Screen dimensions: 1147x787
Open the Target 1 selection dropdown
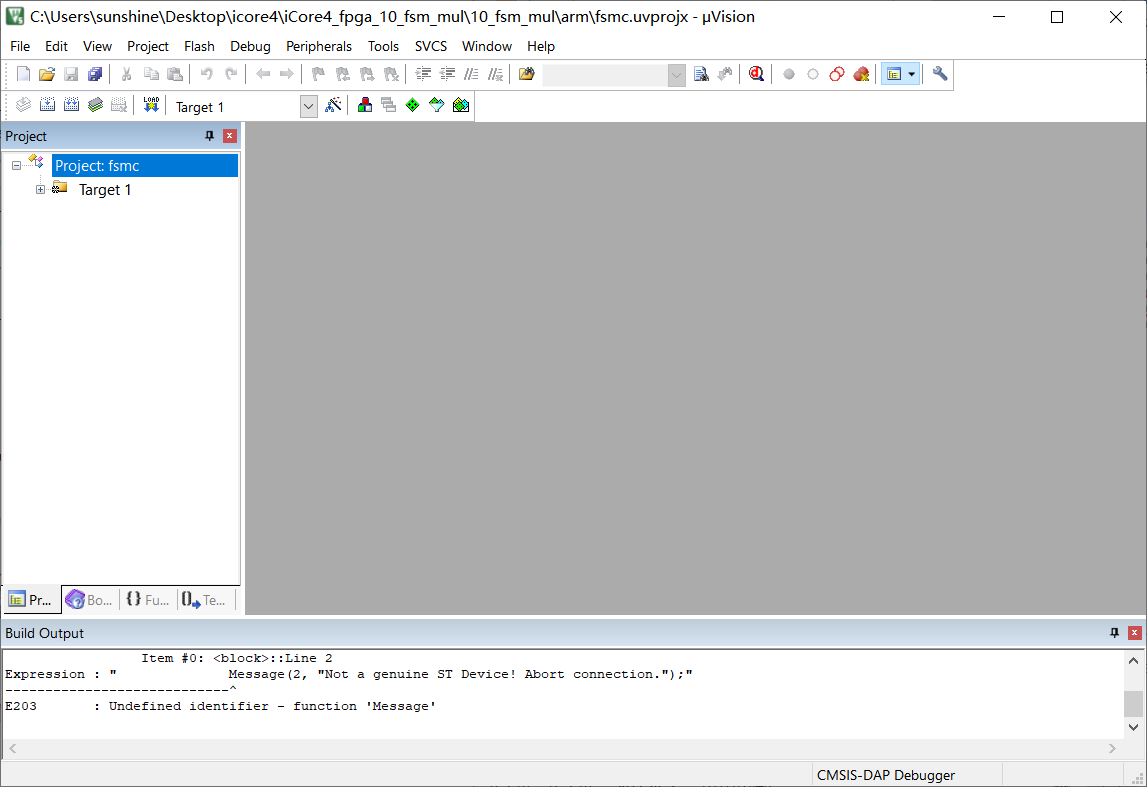[308, 106]
